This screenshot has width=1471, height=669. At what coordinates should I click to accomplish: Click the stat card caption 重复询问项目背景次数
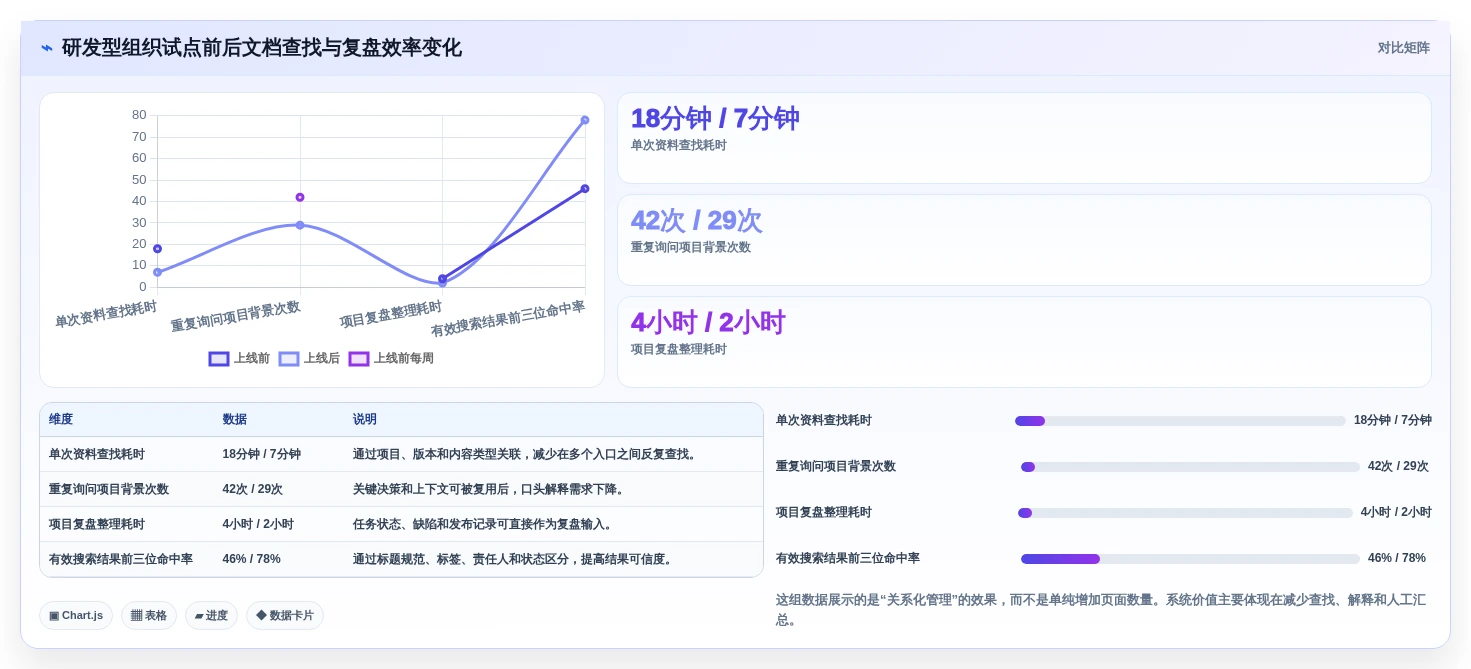[x=691, y=247]
